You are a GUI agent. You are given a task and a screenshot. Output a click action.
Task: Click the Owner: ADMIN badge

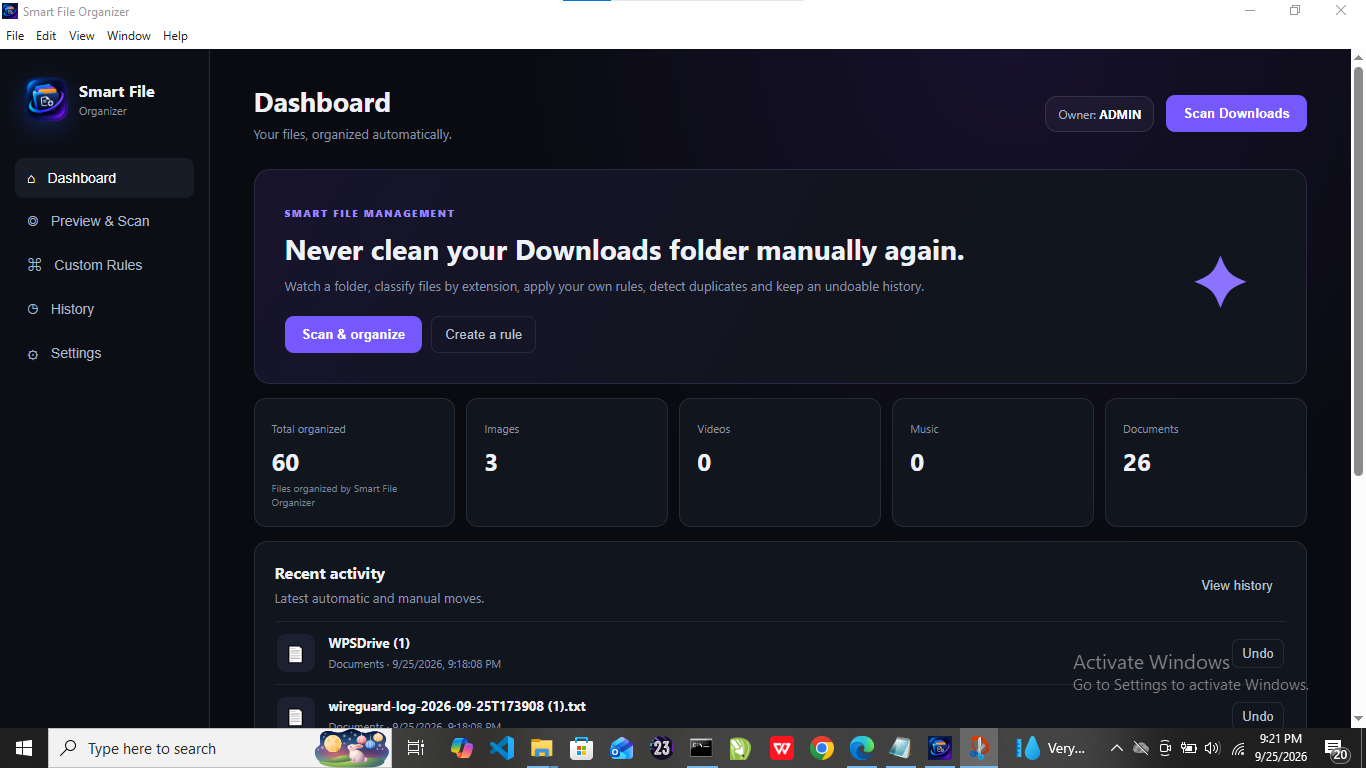click(x=1099, y=114)
